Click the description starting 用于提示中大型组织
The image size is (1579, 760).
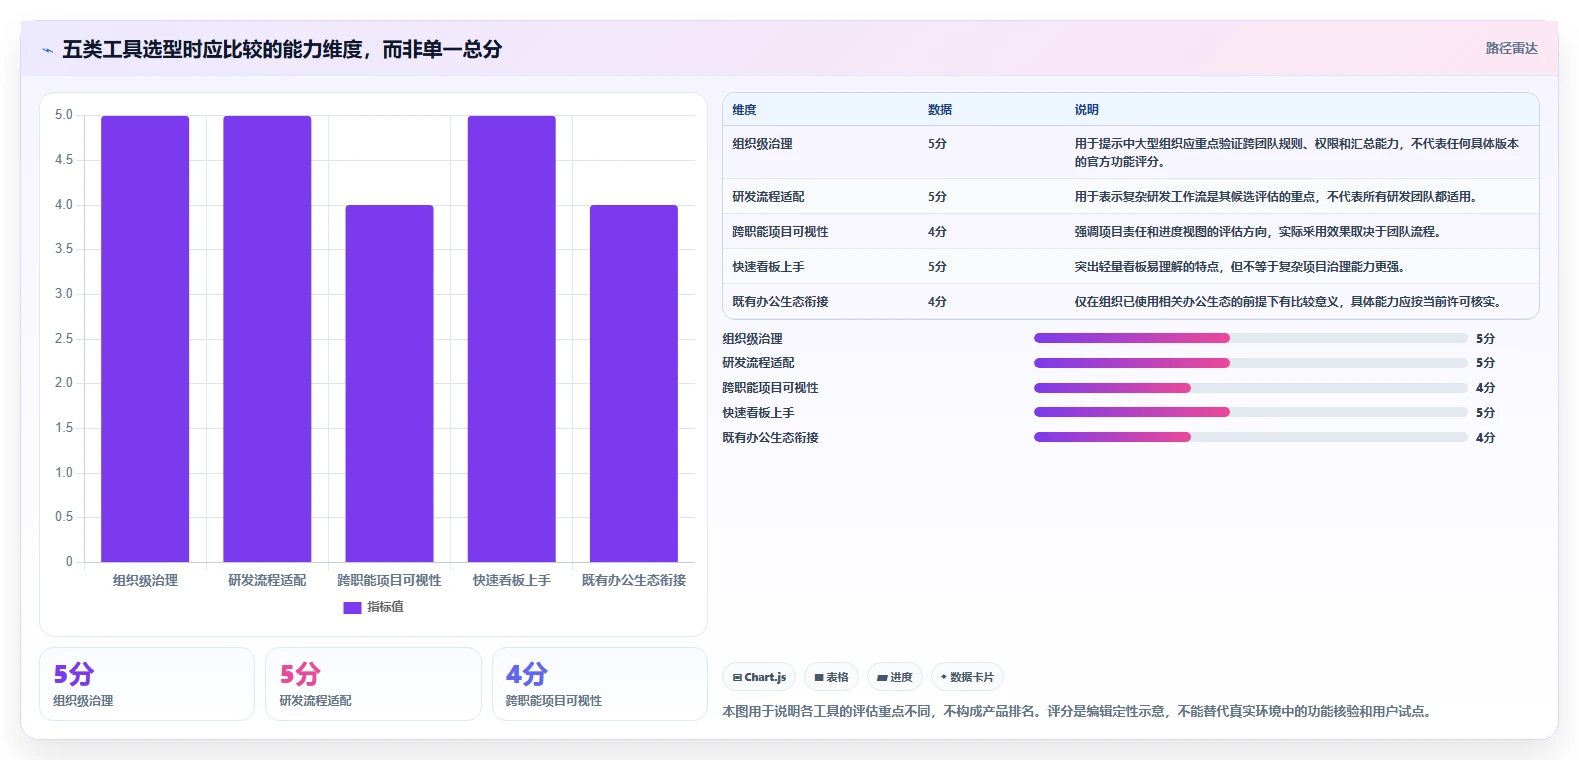point(1297,153)
